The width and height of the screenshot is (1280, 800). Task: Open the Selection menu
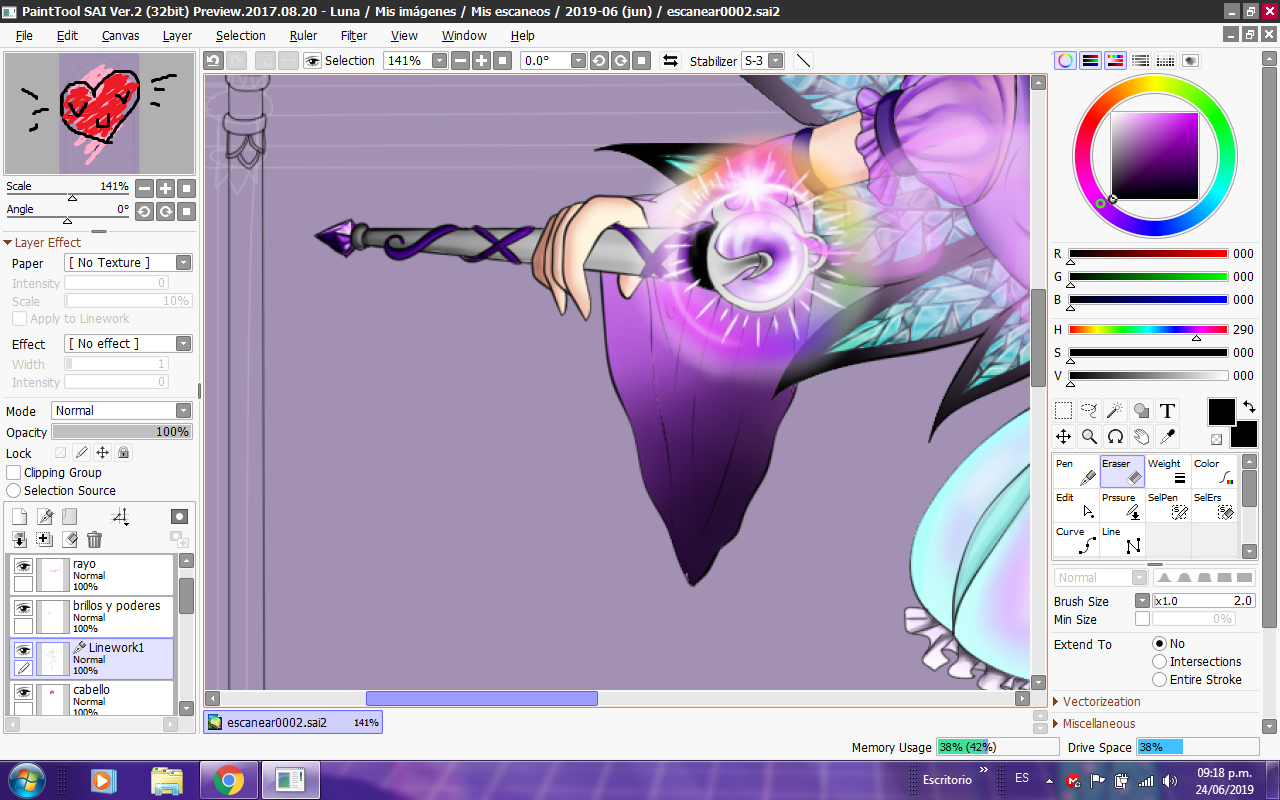(x=241, y=36)
